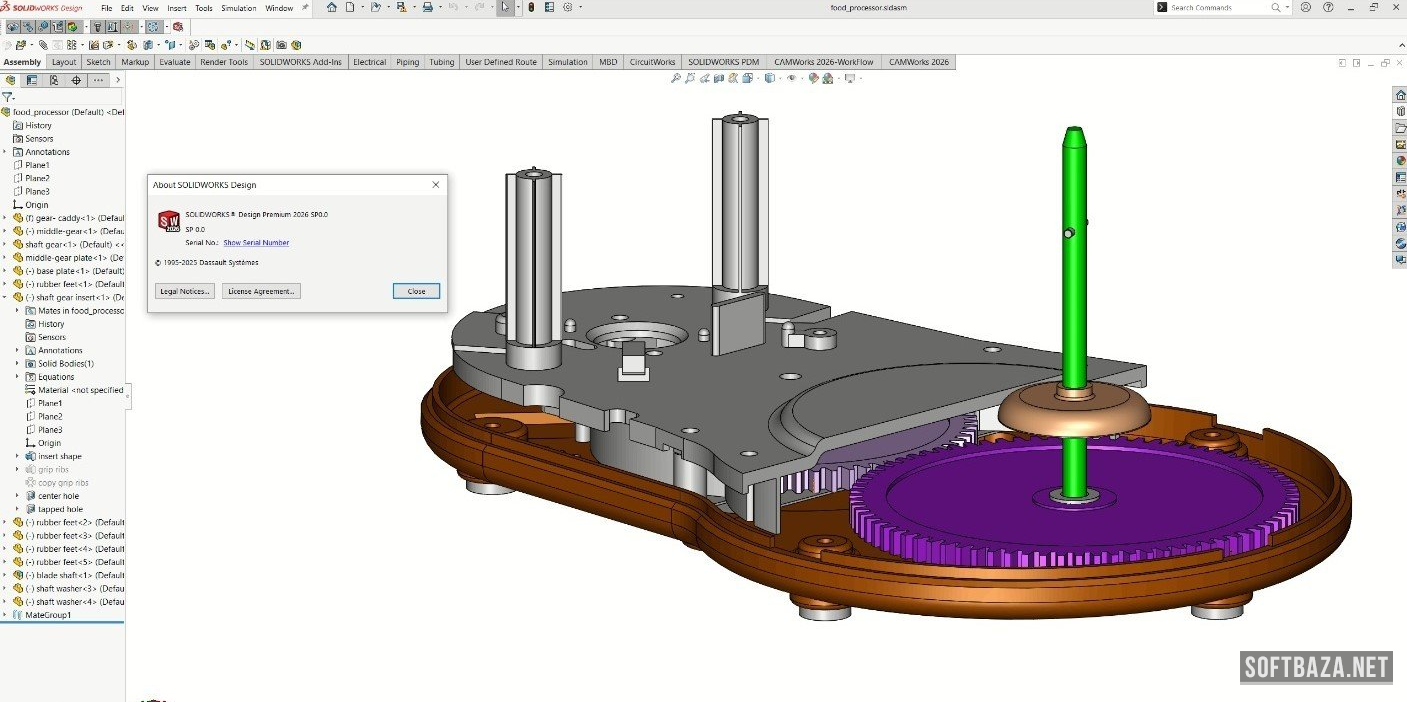Click the License Agreement button
This screenshot has height=702, width=1407.
[x=261, y=291]
